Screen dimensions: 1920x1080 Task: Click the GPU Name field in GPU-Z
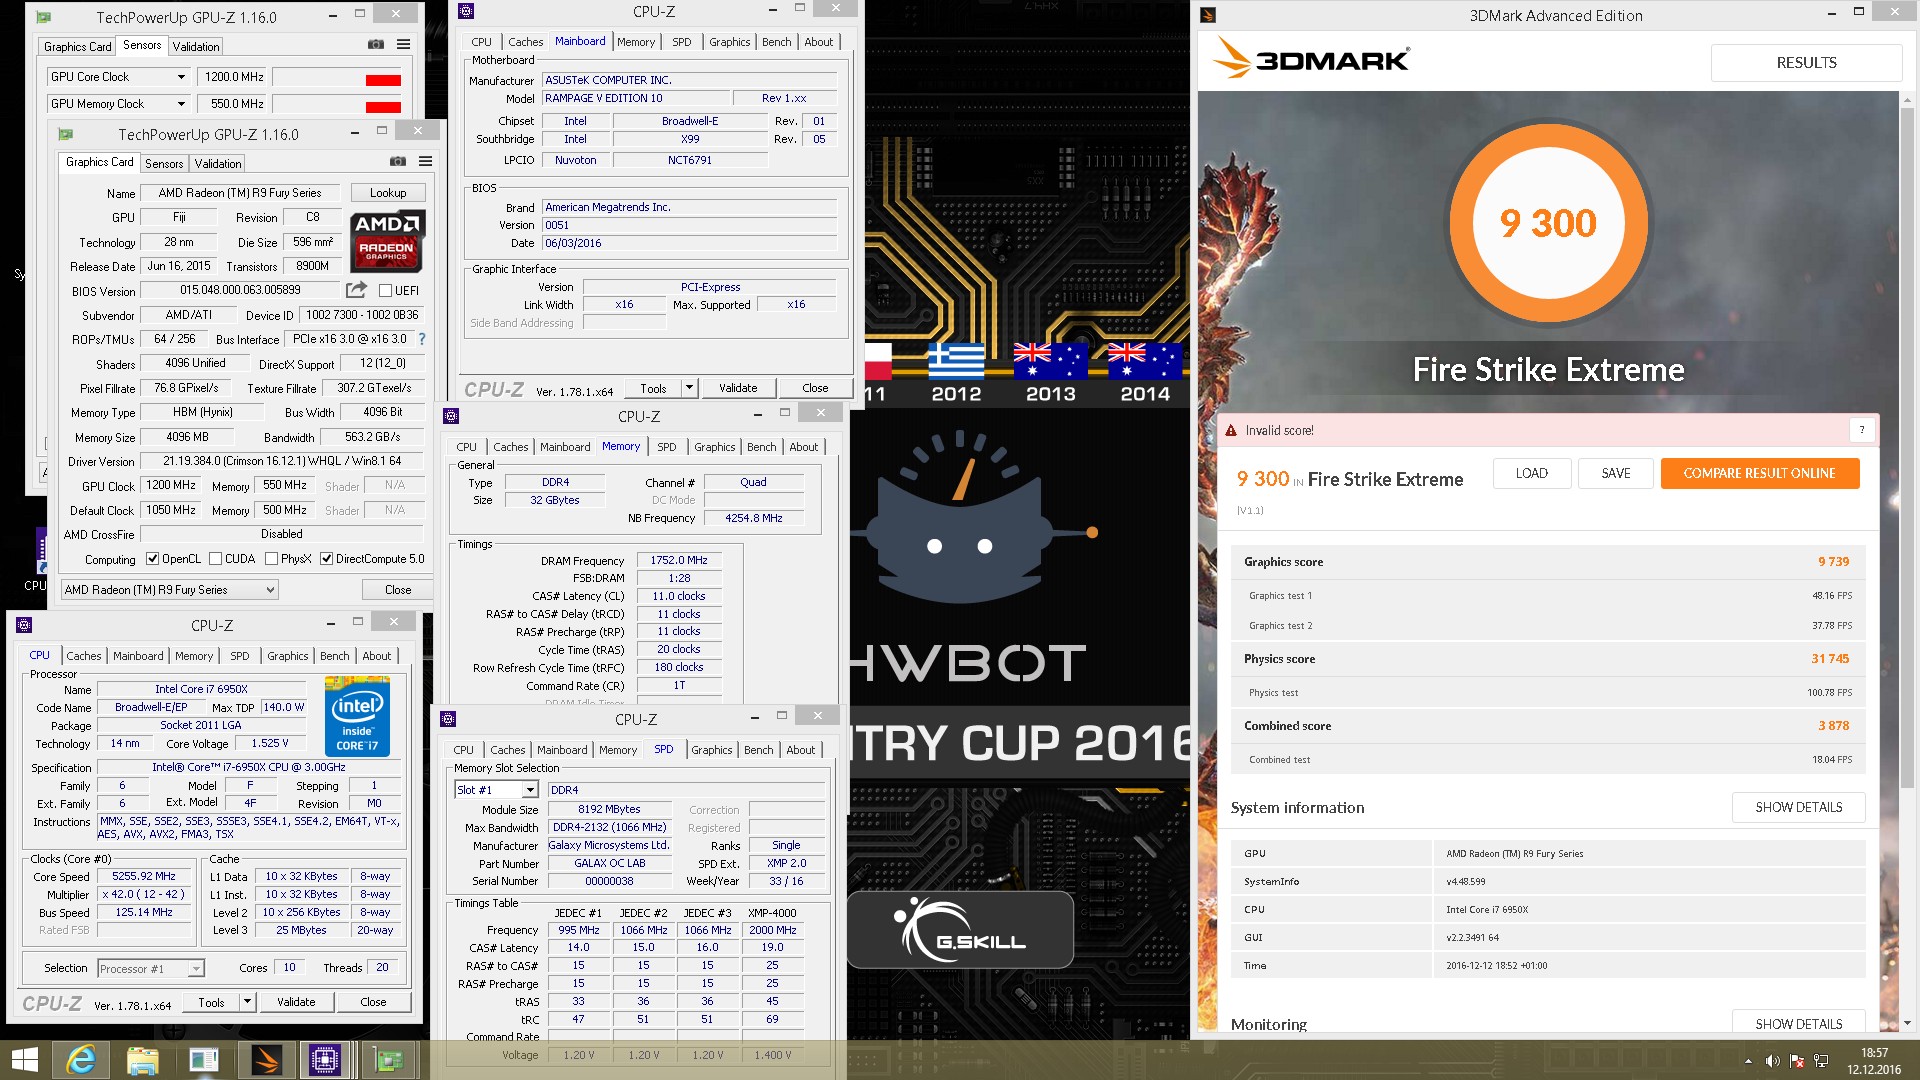coord(240,193)
